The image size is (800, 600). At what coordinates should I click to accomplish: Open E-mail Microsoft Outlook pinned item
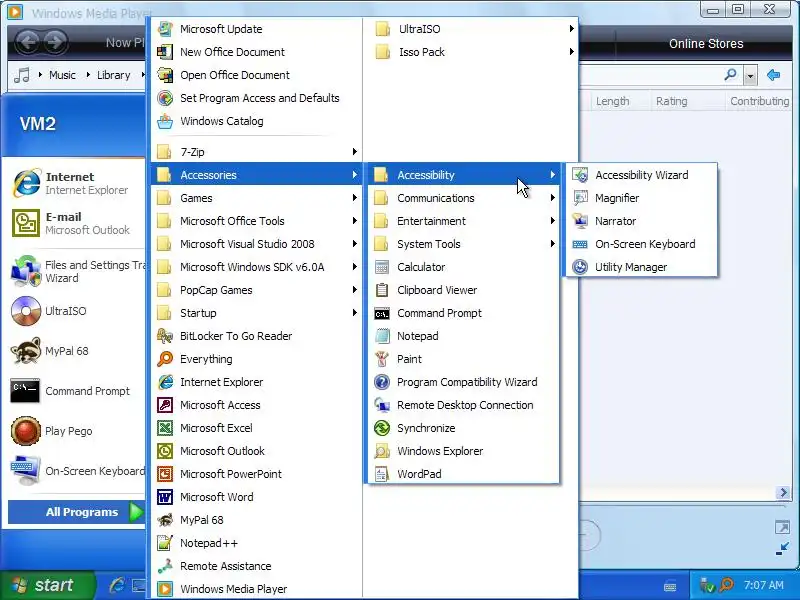77,223
